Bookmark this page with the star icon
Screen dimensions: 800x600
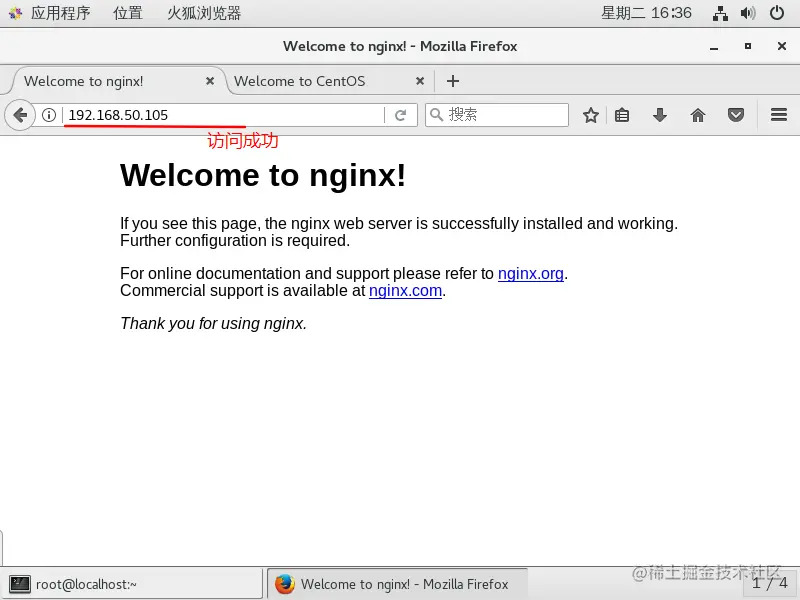pos(591,115)
